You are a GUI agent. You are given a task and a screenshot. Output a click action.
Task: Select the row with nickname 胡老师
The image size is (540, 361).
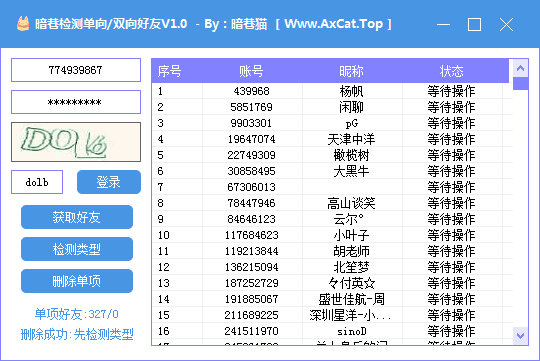click(x=332, y=251)
